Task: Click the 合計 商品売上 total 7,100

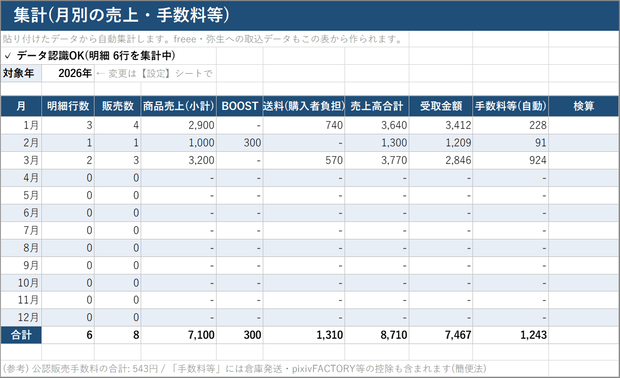Action: click(x=201, y=335)
